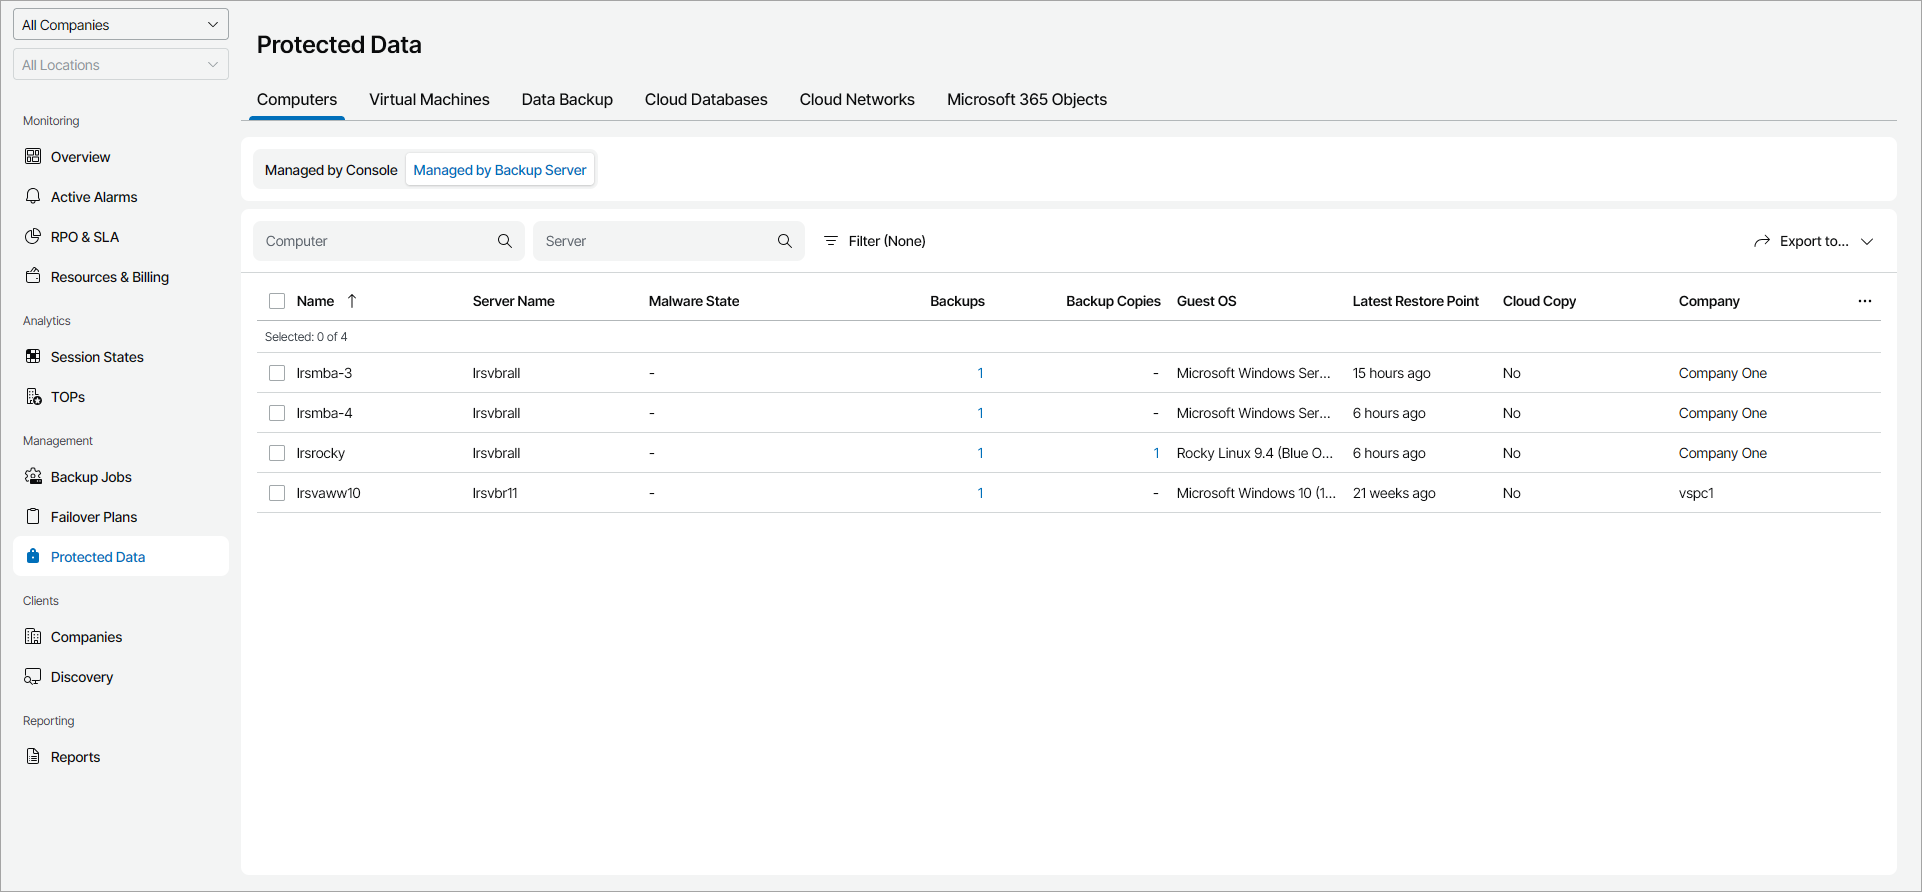This screenshot has height=892, width=1922.
Task: Click the RPO & SLA chart icon
Action: 33,237
